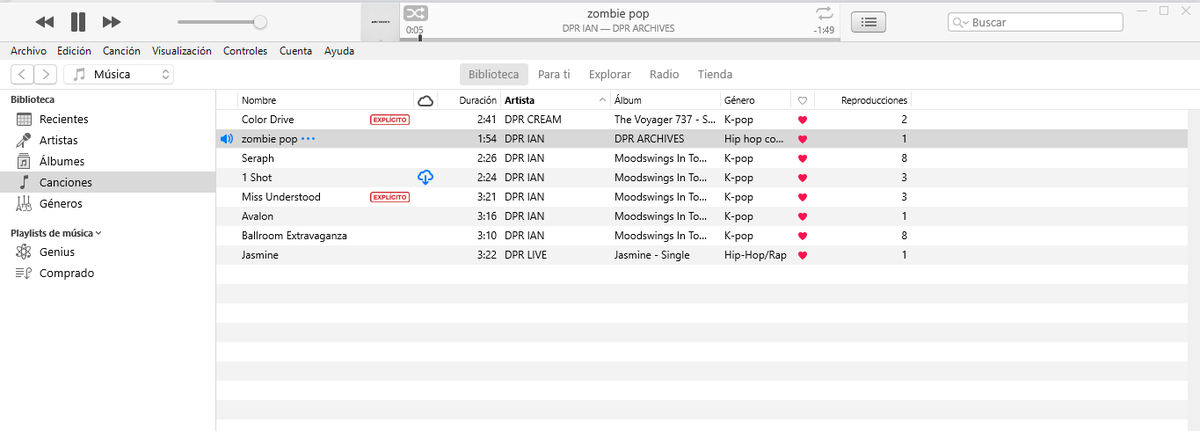Select the song Ballroom Extravaganza
Image resolution: width=1200 pixels, height=431 pixels.
pos(295,236)
